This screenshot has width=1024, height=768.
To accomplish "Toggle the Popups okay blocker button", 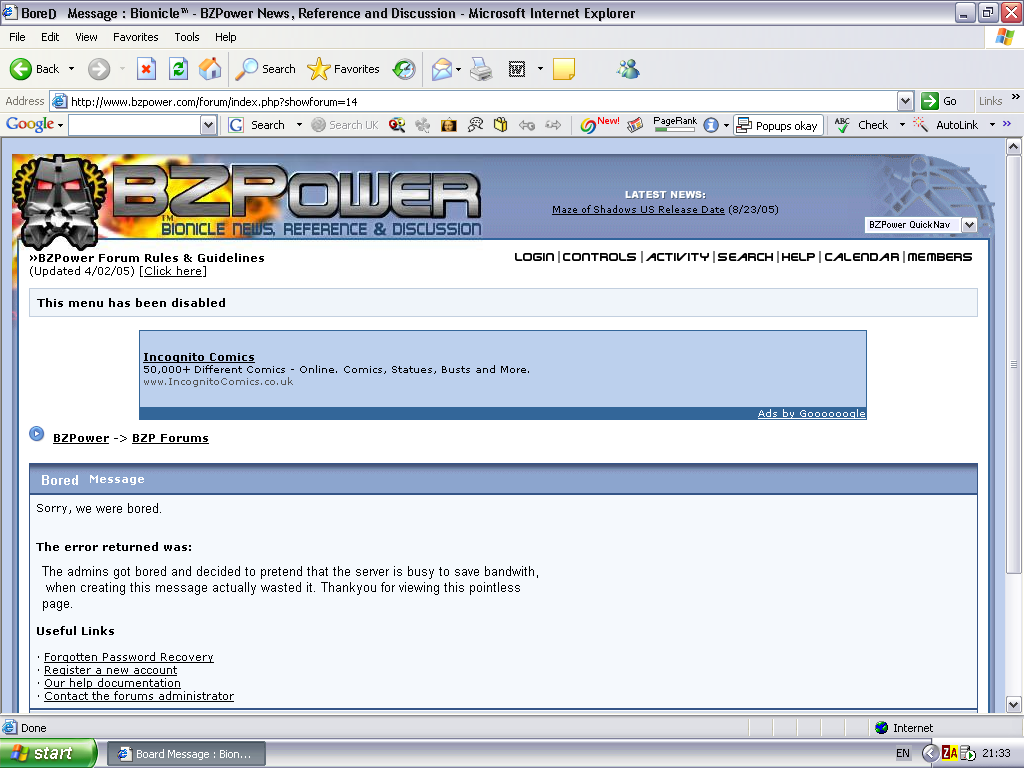I will tap(777, 125).
